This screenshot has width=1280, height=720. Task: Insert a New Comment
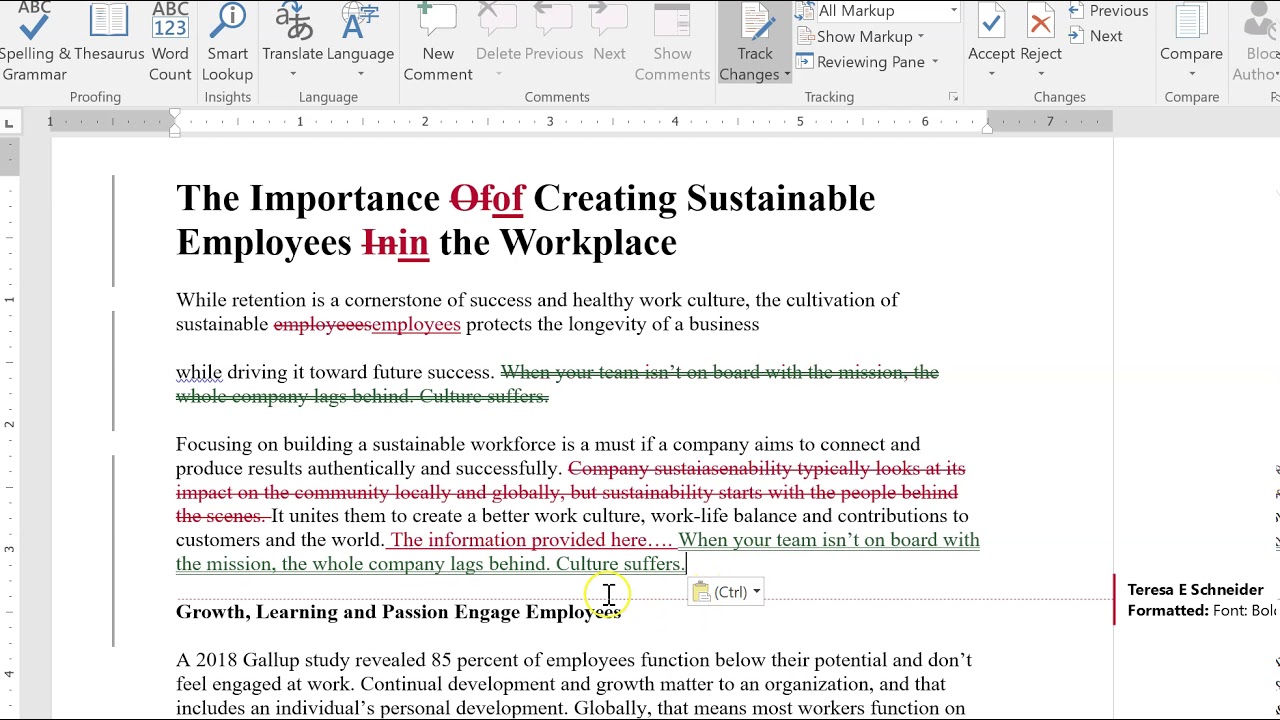pyautogui.click(x=438, y=43)
